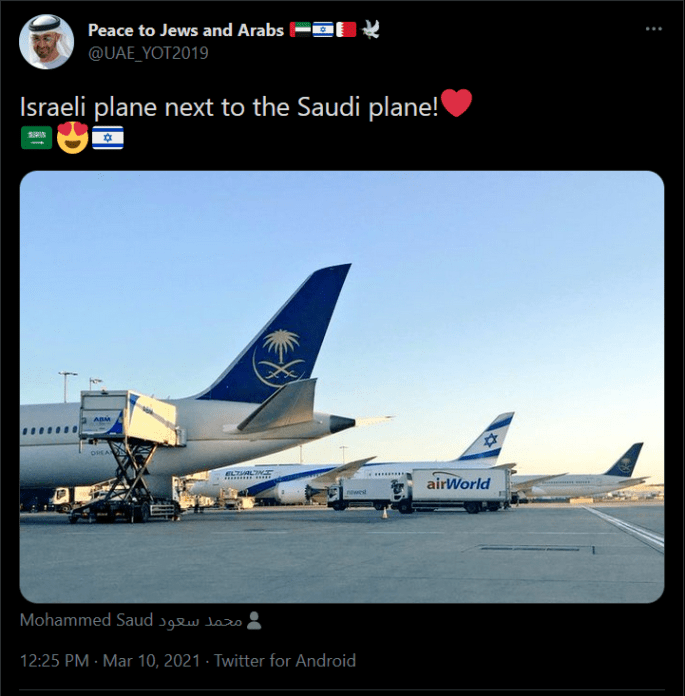Image resolution: width=685 pixels, height=696 pixels.
Task: Open the three-dot more options menu
Action: [654, 29]
